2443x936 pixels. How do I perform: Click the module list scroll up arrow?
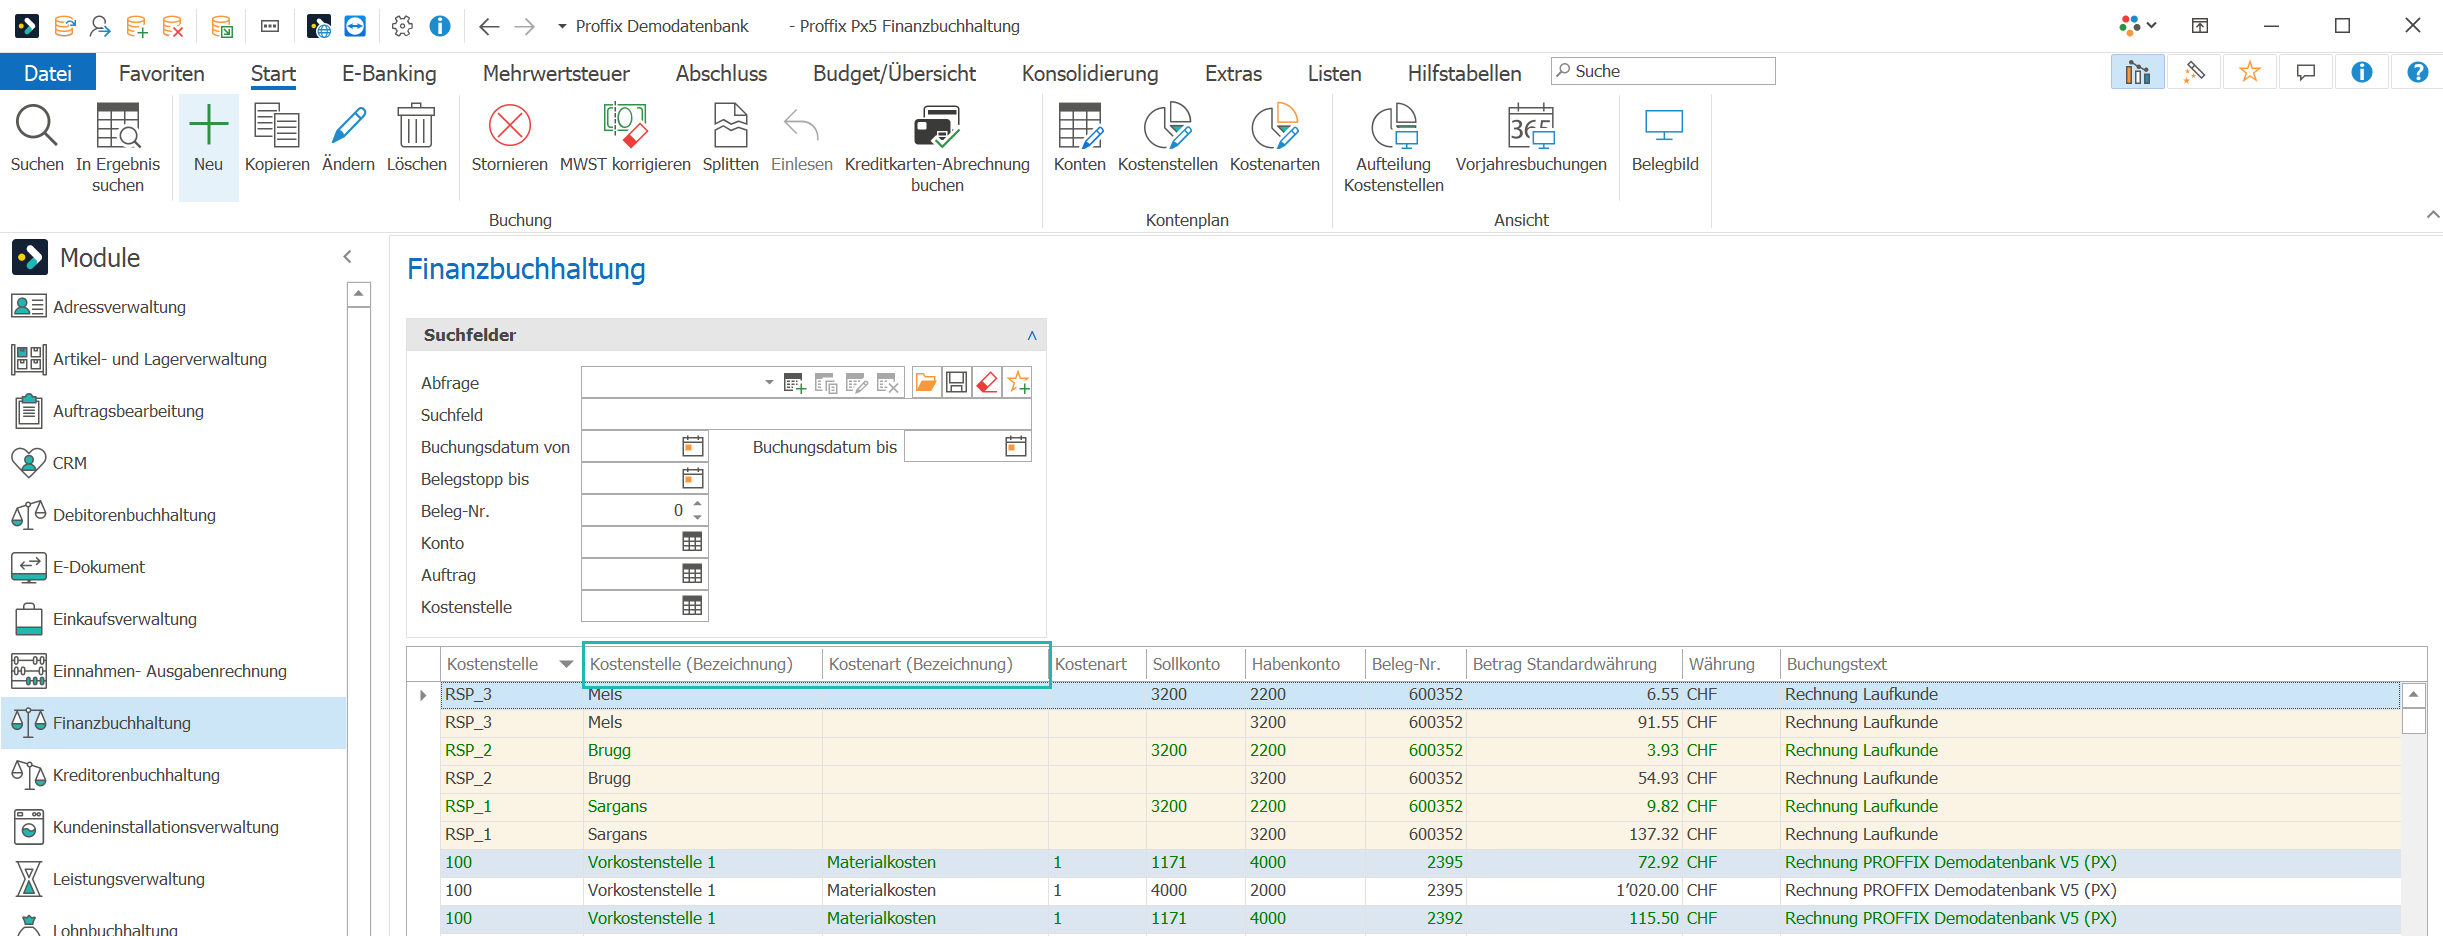coord(359,294)
